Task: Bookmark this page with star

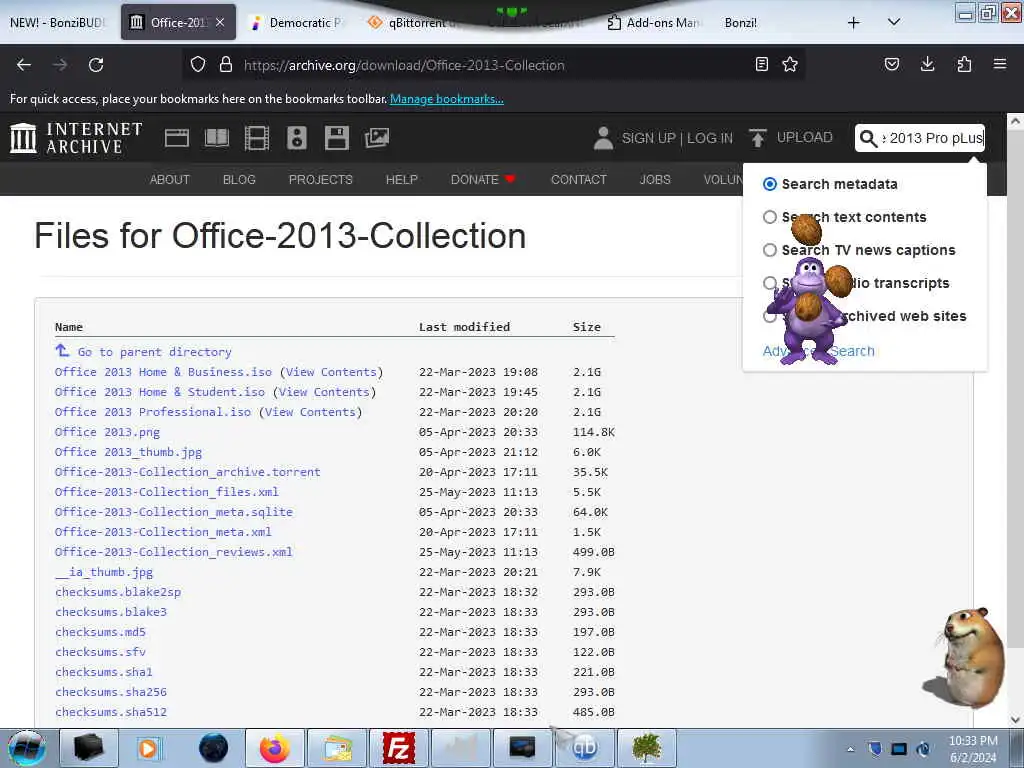Action: [x=790, y=65]
